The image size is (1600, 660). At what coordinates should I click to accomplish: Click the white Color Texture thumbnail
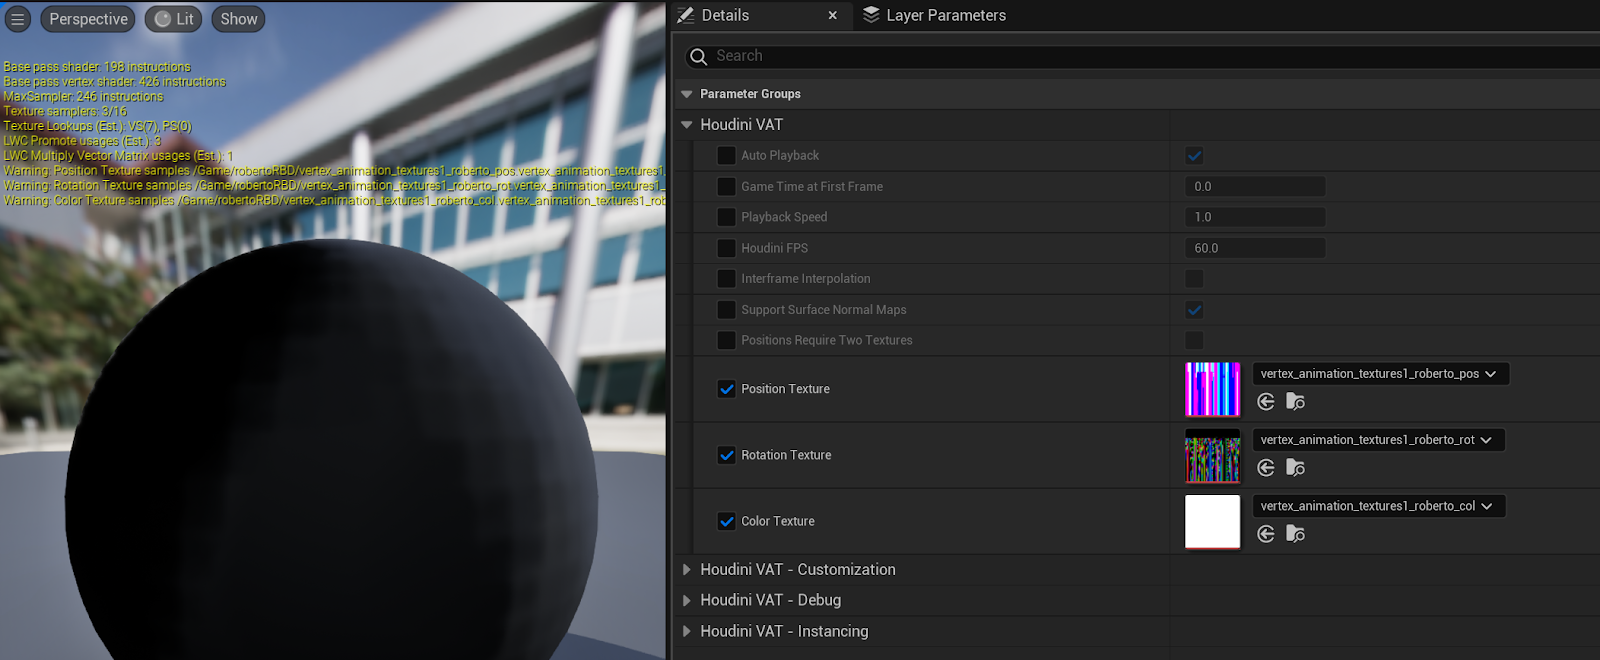pos(1212,521)
